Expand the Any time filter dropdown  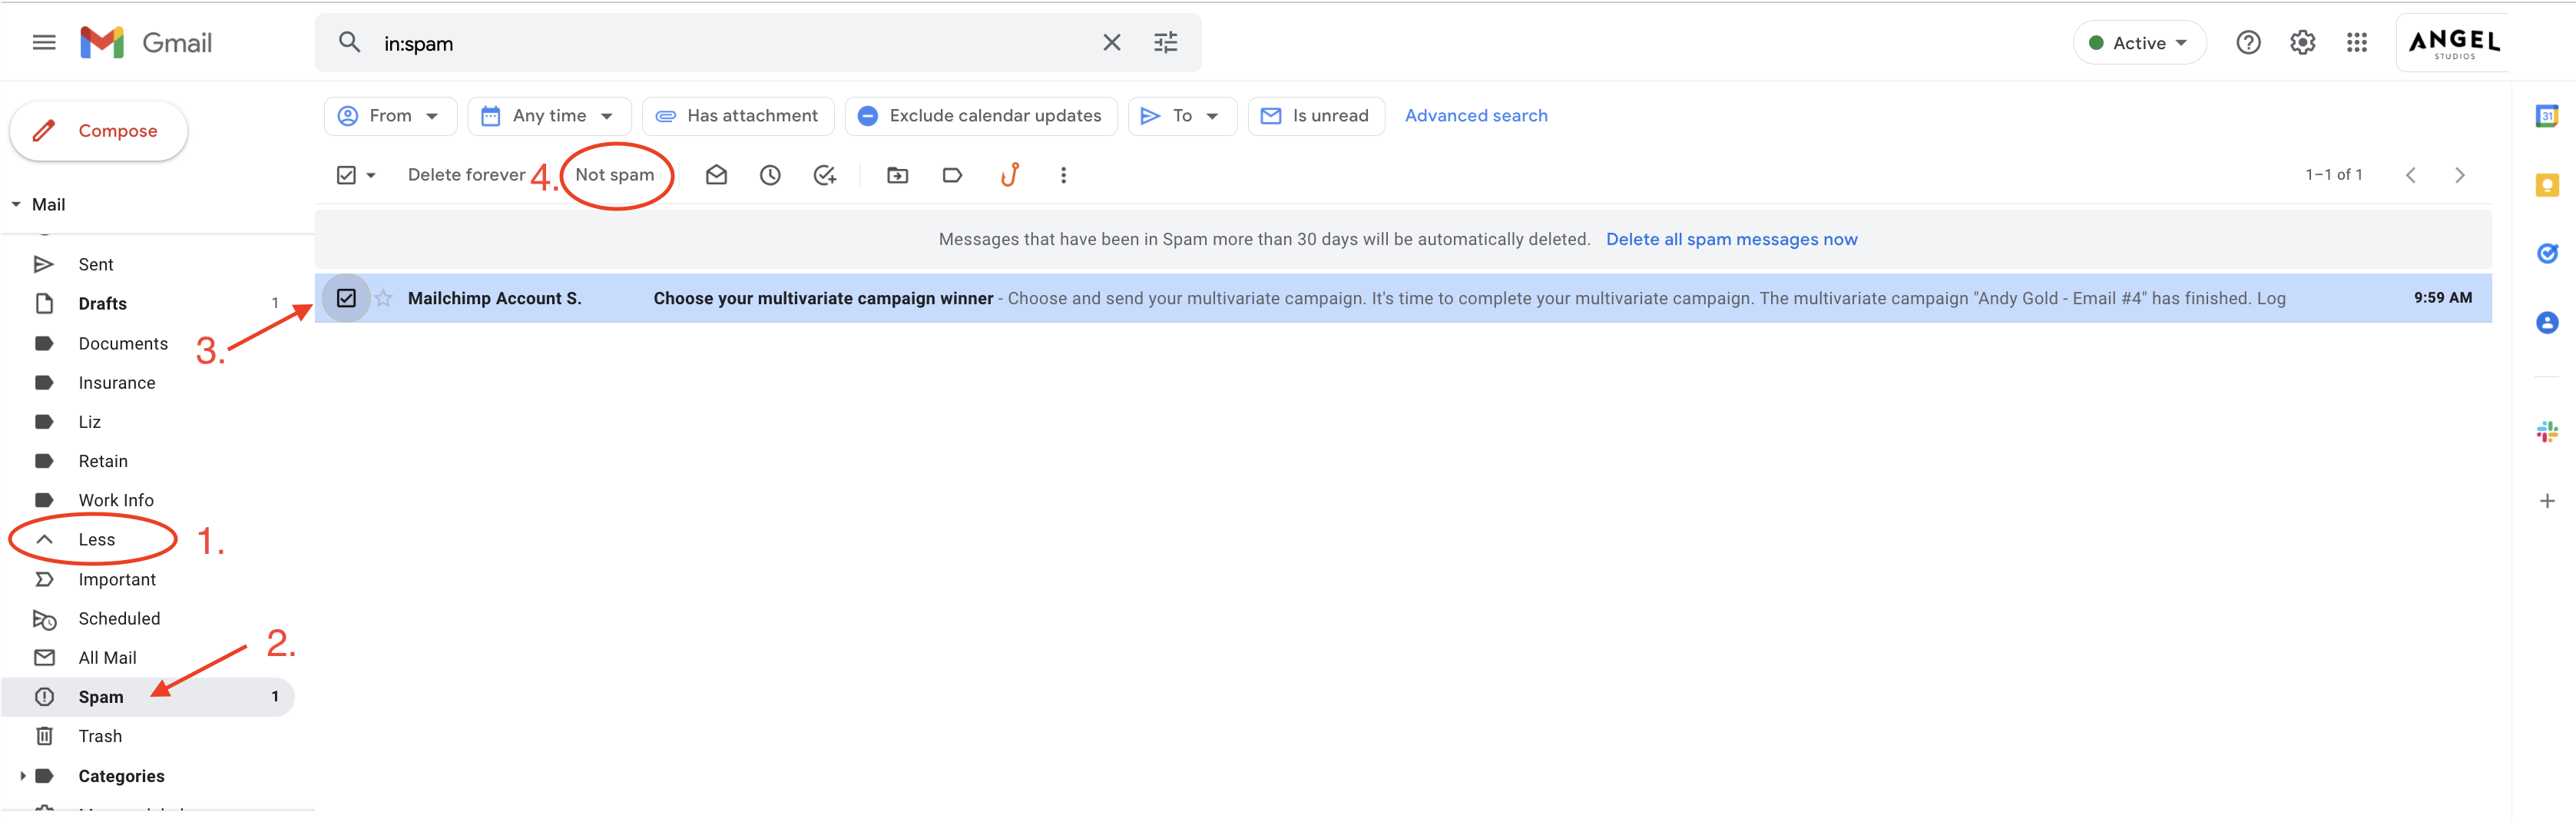tap(549, 116)
